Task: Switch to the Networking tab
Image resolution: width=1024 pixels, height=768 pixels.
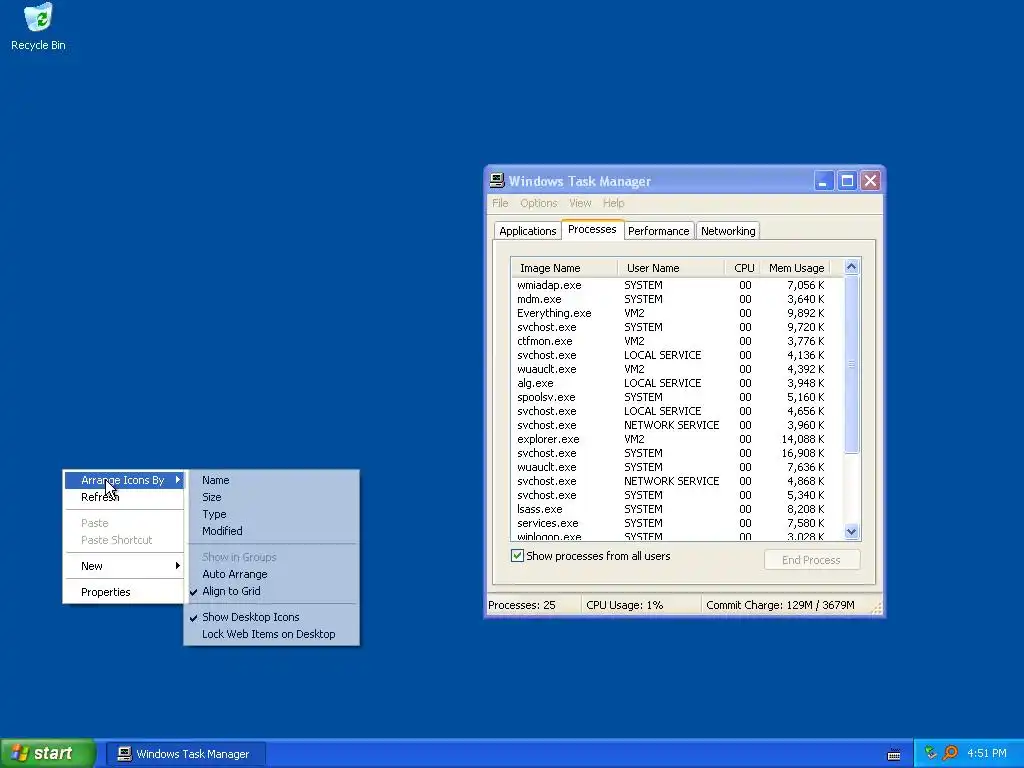Action: click(x=728, y=231)
